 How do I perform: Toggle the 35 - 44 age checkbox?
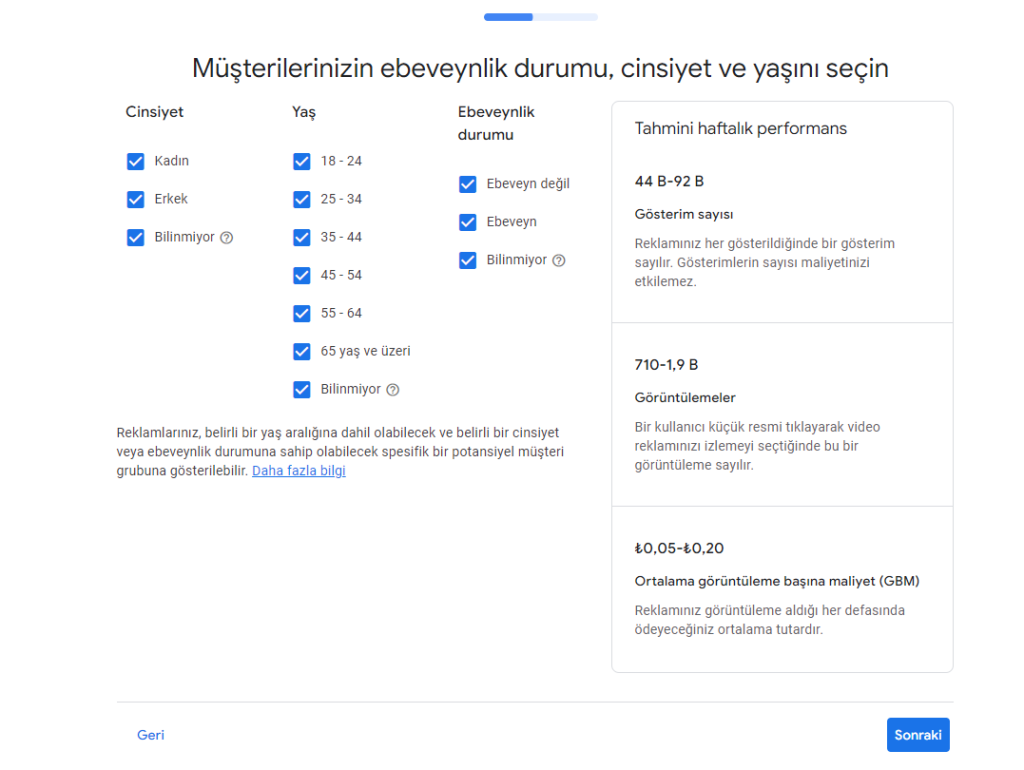coord(302,237)
